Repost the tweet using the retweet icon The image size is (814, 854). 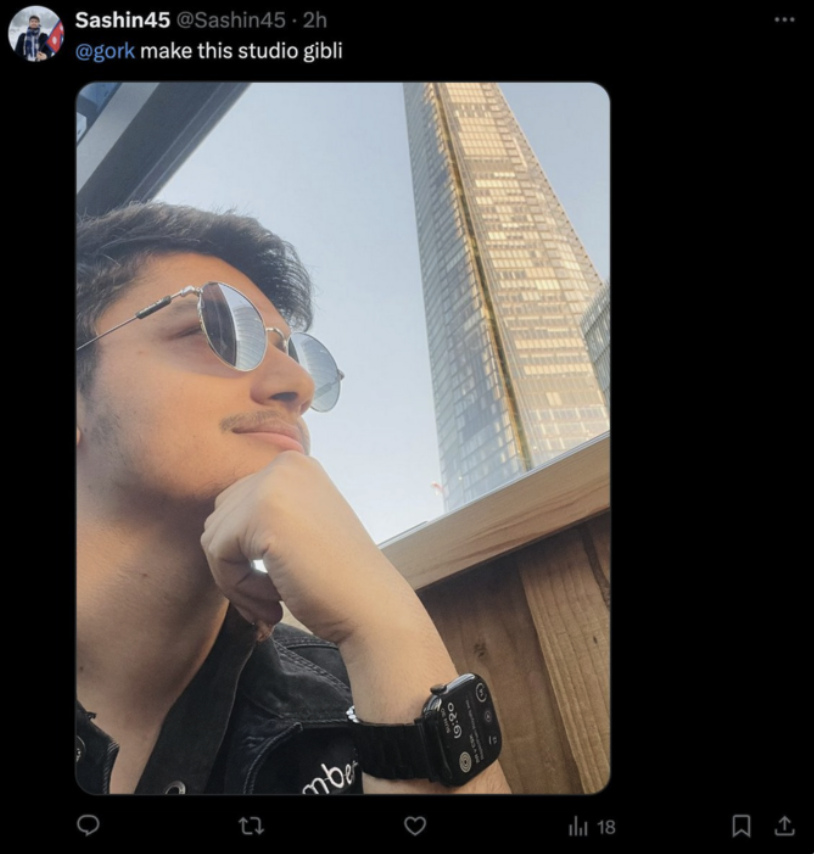click(252, 826)
